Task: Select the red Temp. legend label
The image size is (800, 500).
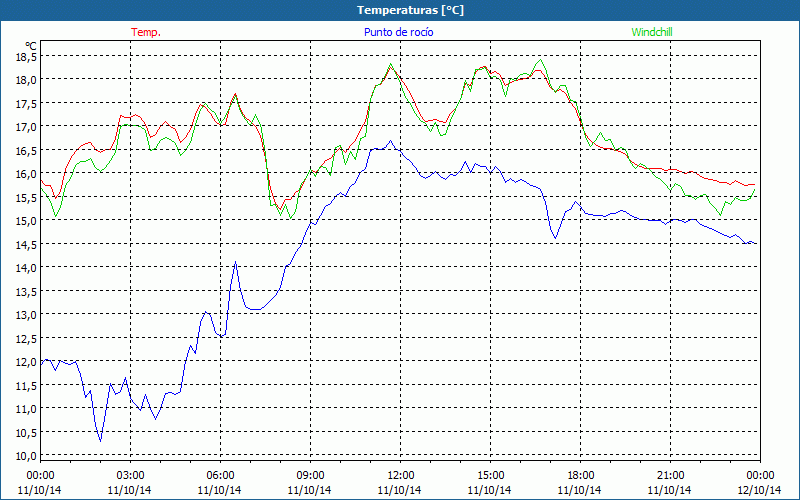Action: [146, 32]
